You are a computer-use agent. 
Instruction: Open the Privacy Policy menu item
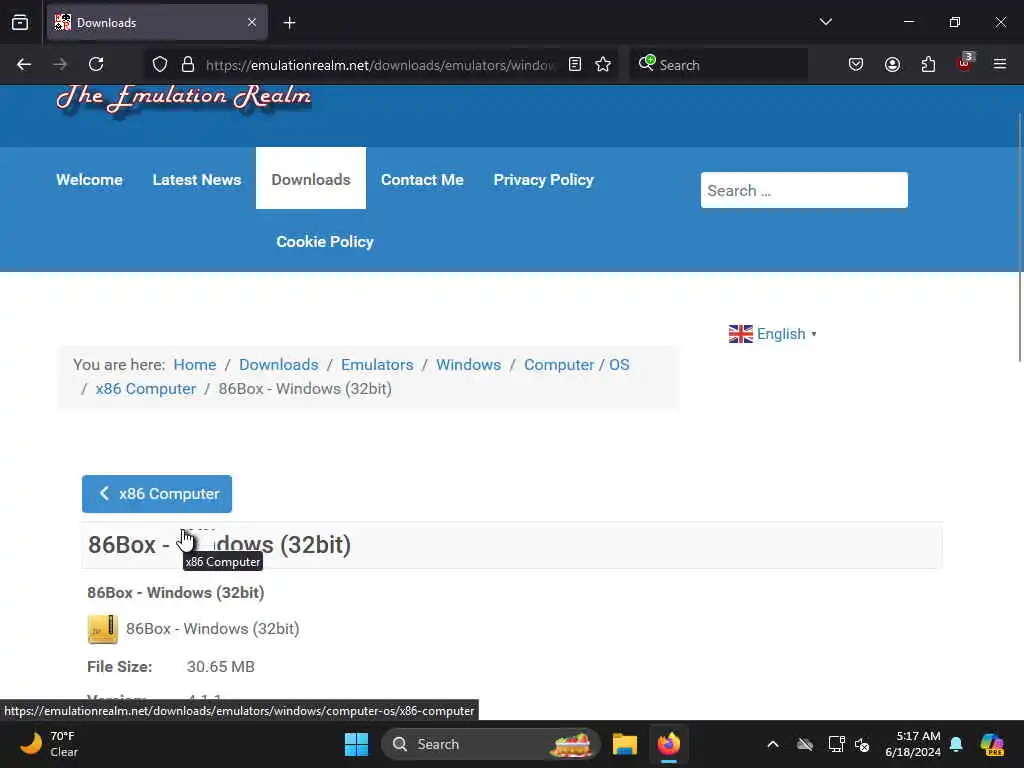coord(543,180)
